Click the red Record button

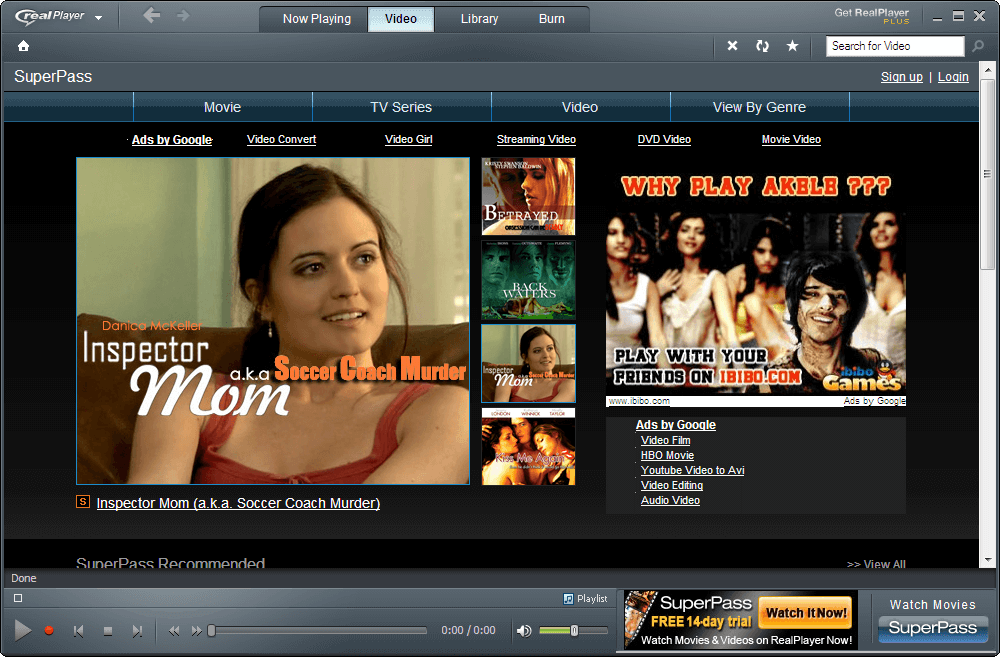point(48,630)
